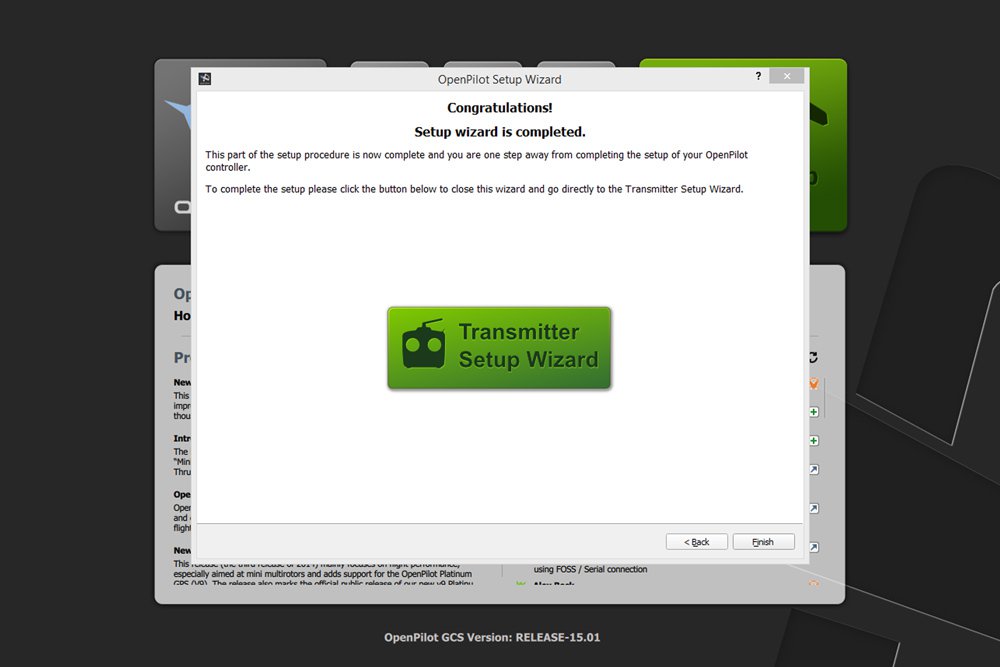Go back with the Back button
The image size is (1000, 667).
[696, 542]
